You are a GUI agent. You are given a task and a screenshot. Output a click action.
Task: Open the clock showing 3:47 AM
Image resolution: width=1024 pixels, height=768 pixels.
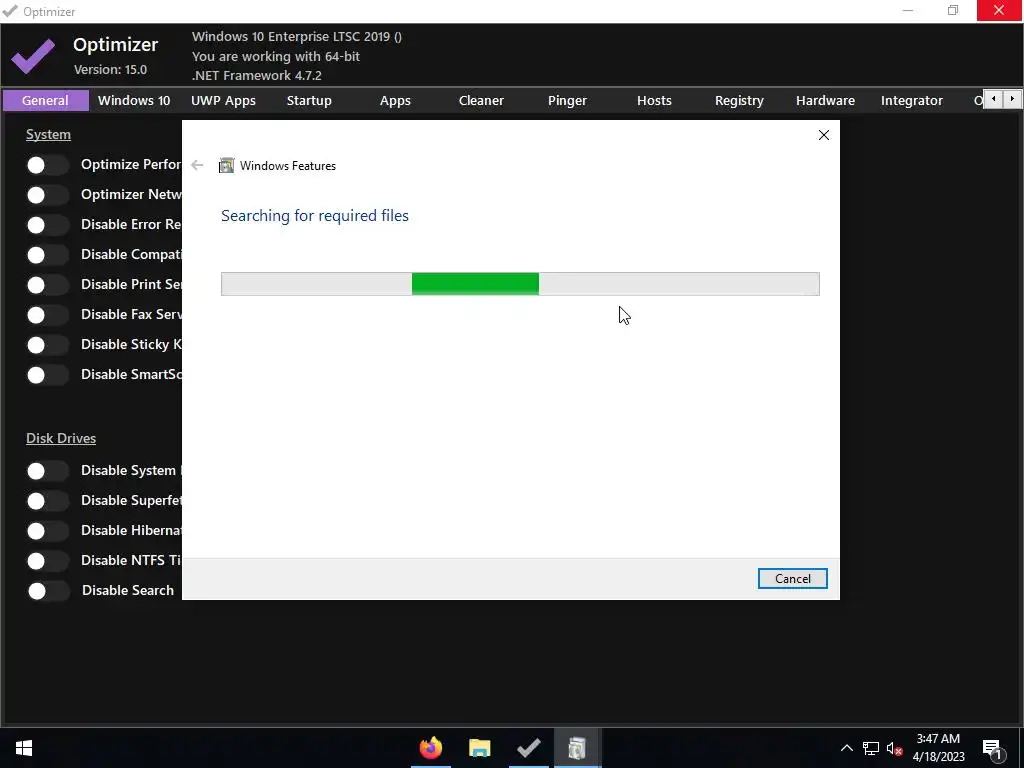coord(938,748)
